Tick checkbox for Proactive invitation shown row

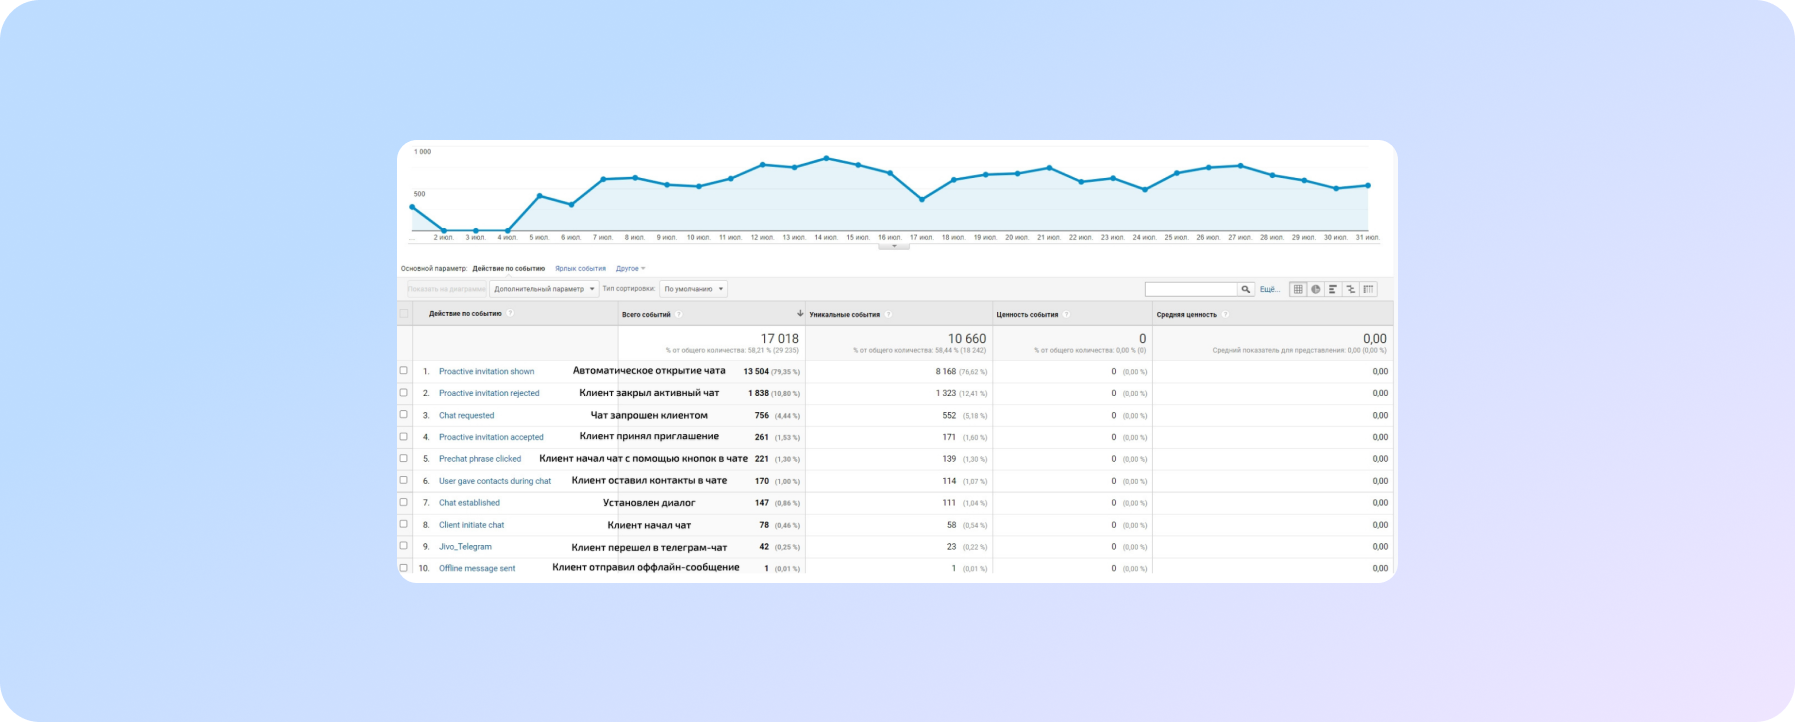404,371
